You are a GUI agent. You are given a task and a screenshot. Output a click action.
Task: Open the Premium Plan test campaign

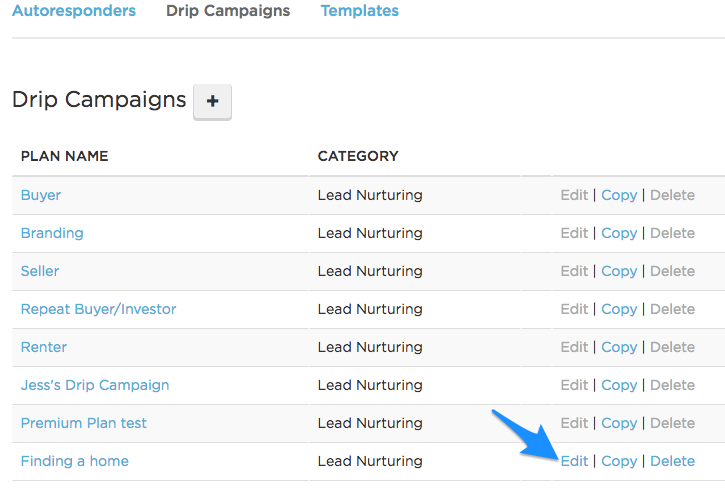(x=84, y=423)
